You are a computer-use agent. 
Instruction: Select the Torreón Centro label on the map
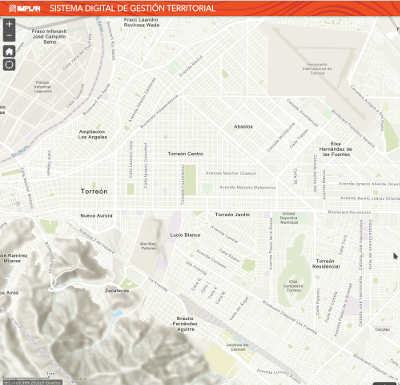pyautogui.click(x=185, y=154)
